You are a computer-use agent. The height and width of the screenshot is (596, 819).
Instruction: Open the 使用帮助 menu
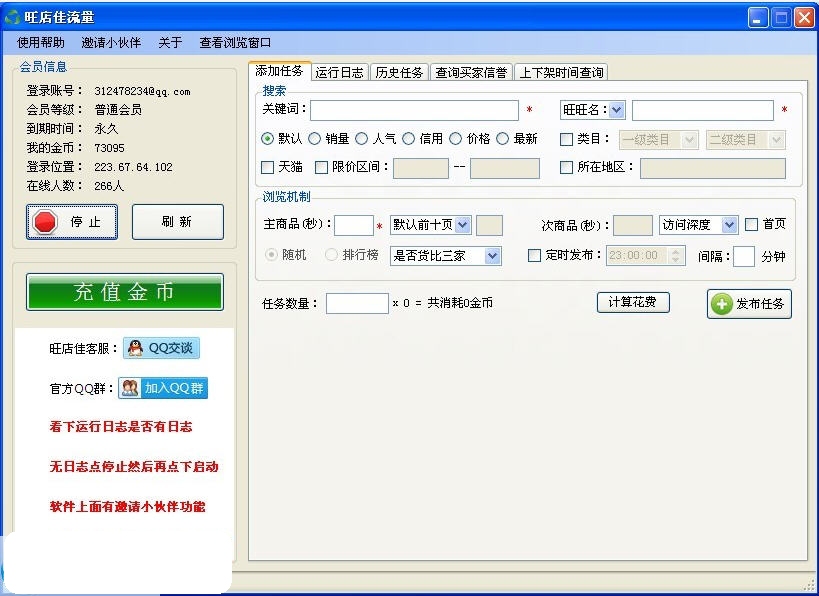pos(41,43)
